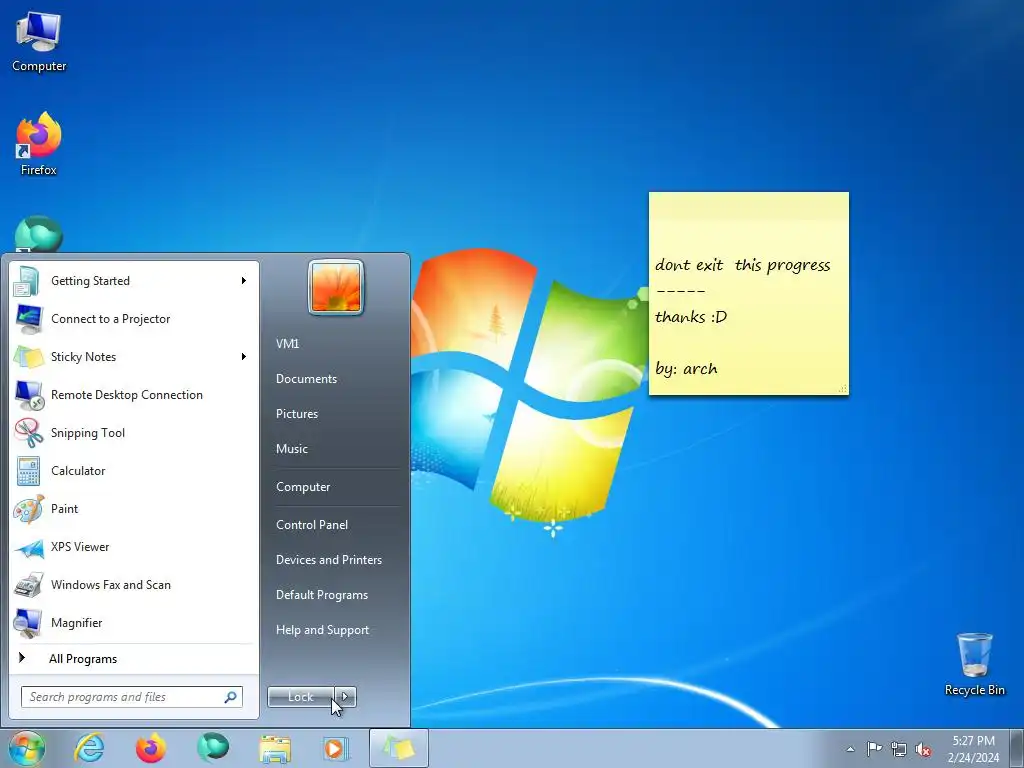Image resolution: width=1024 pixels, height=768 pixels.
Task: Open the Computer desktop icon
Action: [x=39, y=42]
